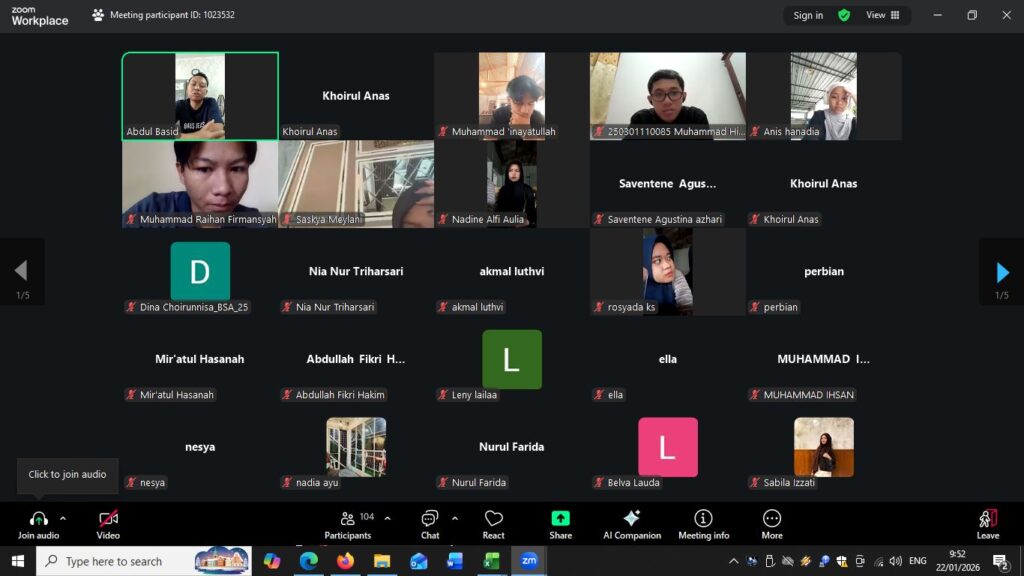Click the green encryption shield icon
The width and height of the screenshot is (1024, 576).
844,15
